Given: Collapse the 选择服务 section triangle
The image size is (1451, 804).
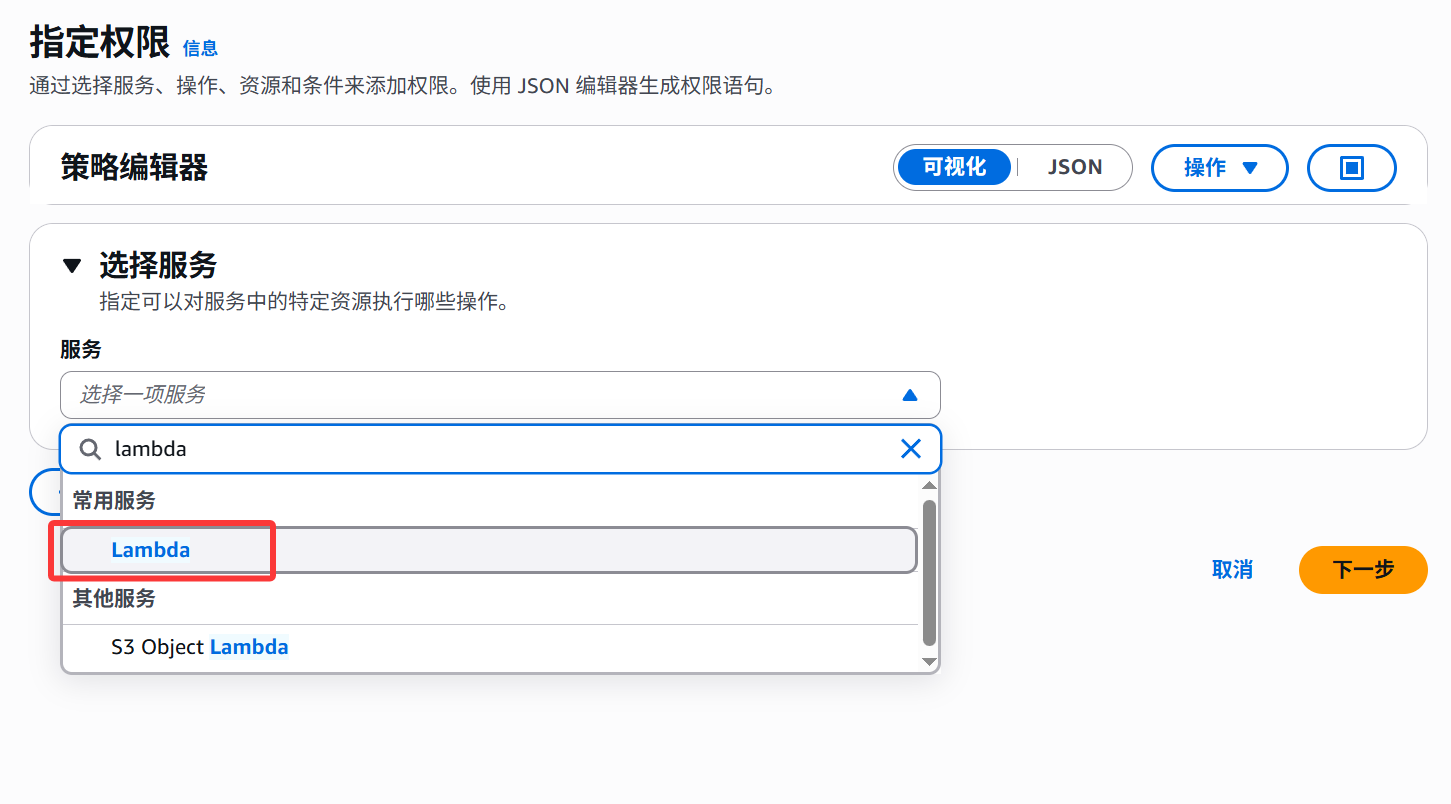Looking at the screenshot, I should tap(71, 265).
